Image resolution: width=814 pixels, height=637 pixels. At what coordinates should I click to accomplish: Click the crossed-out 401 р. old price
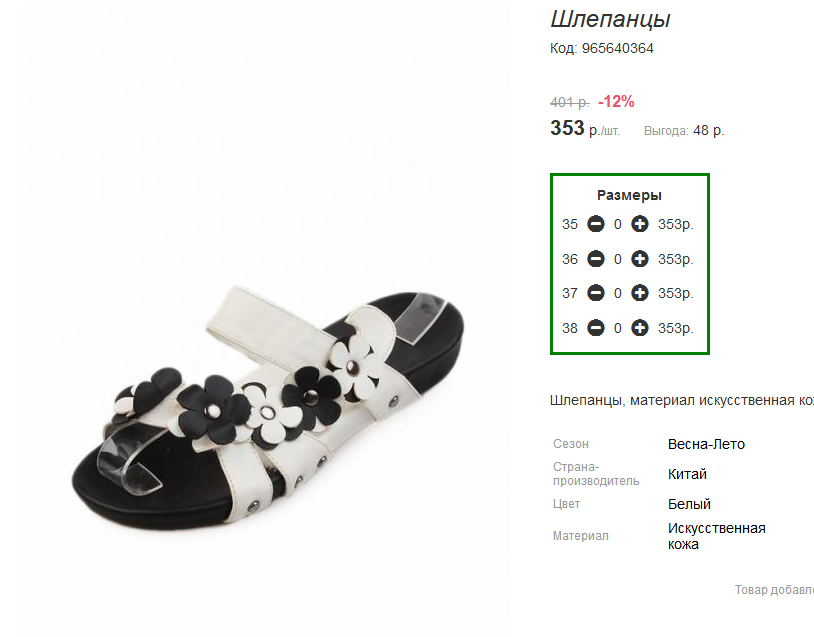(x=569, y=102)
